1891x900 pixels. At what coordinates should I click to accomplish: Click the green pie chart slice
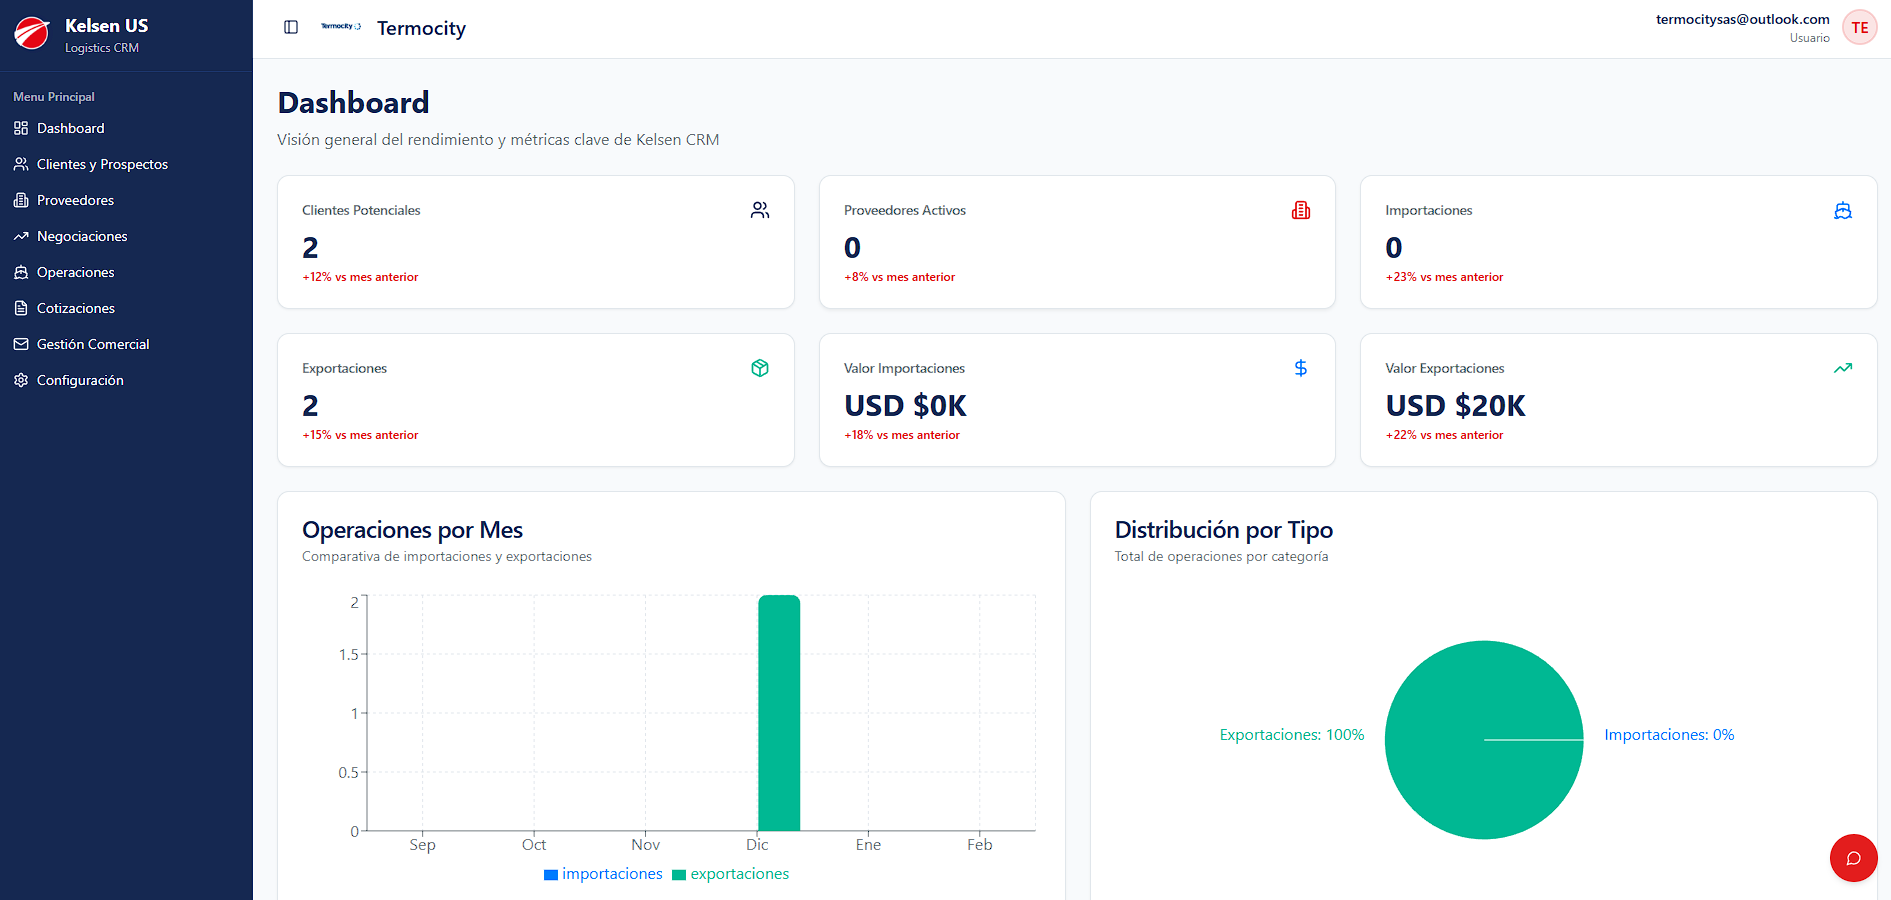coord(1484,740)
